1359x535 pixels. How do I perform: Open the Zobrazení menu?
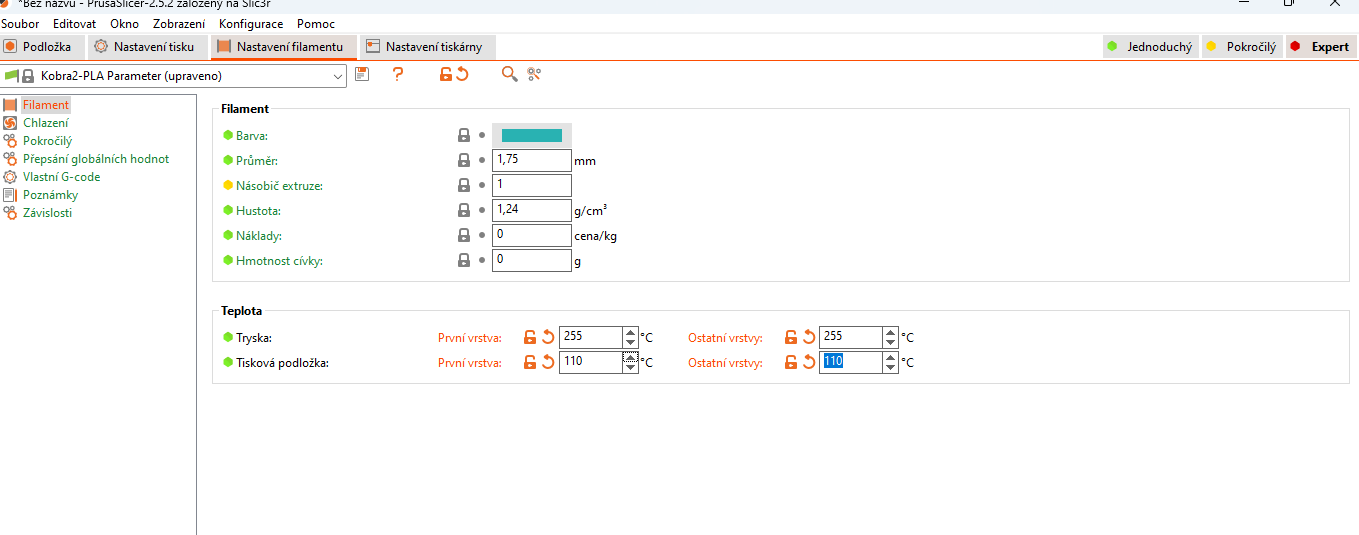pos(179,23)
